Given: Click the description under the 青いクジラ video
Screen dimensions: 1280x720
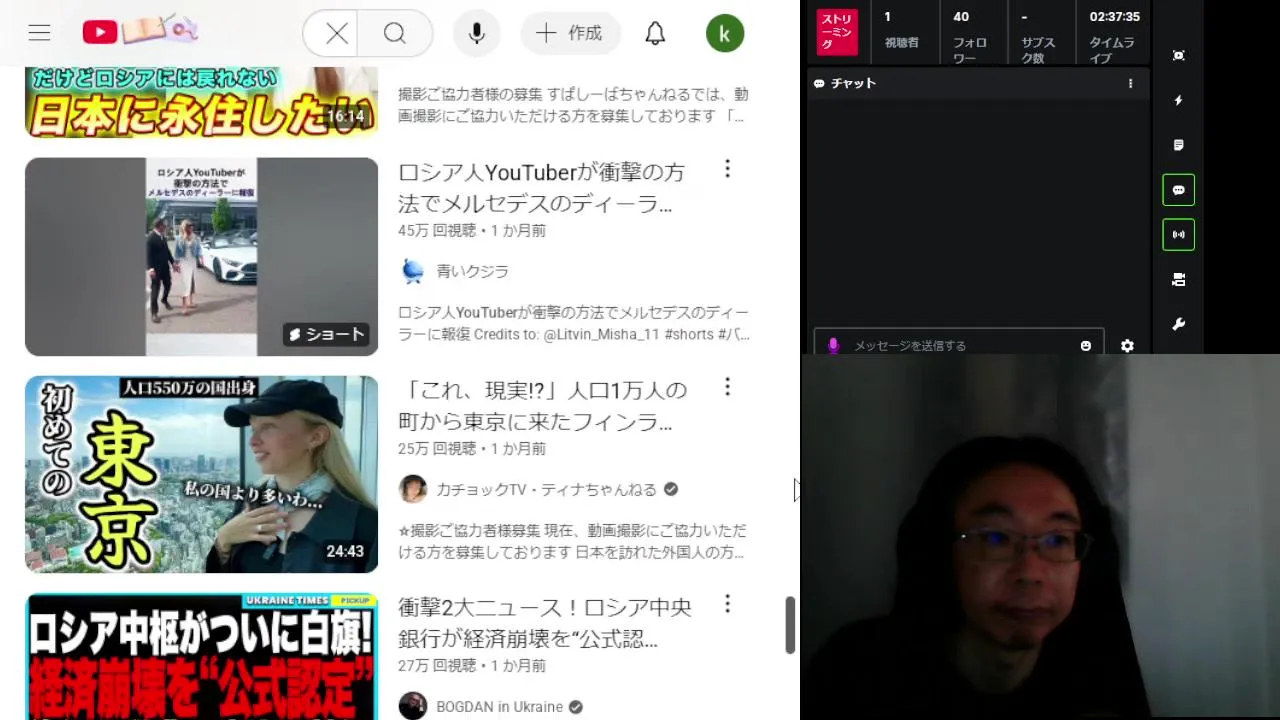Looking at the screenshot, I should coord(574,324).
